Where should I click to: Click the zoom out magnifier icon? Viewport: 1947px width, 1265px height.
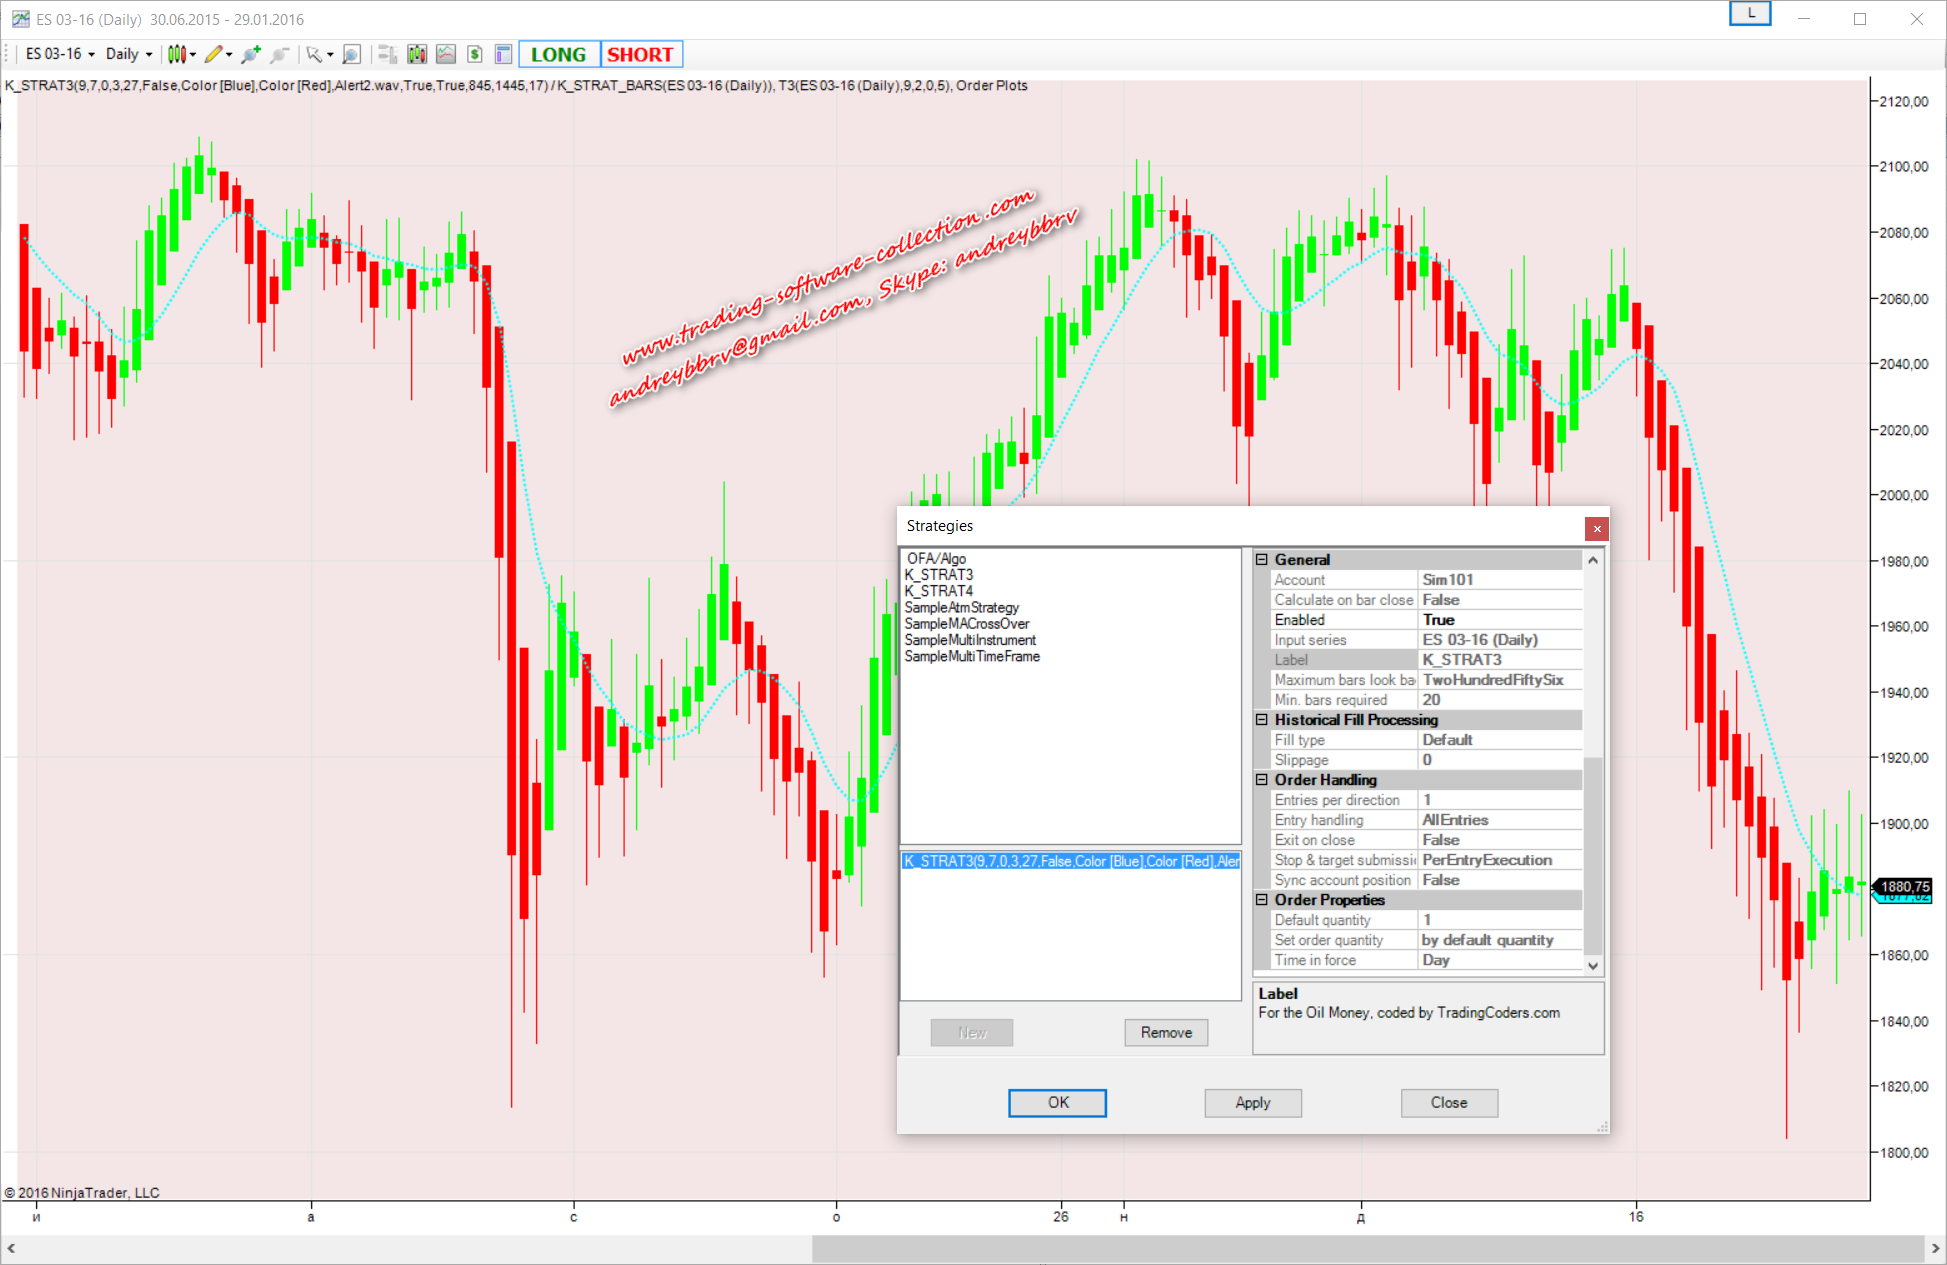coord(280,54)
